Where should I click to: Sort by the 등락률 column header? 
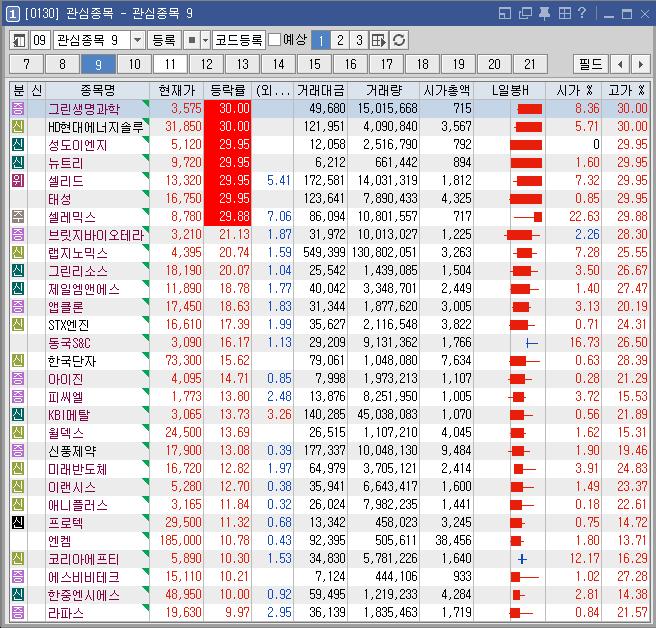coord(228,90)
